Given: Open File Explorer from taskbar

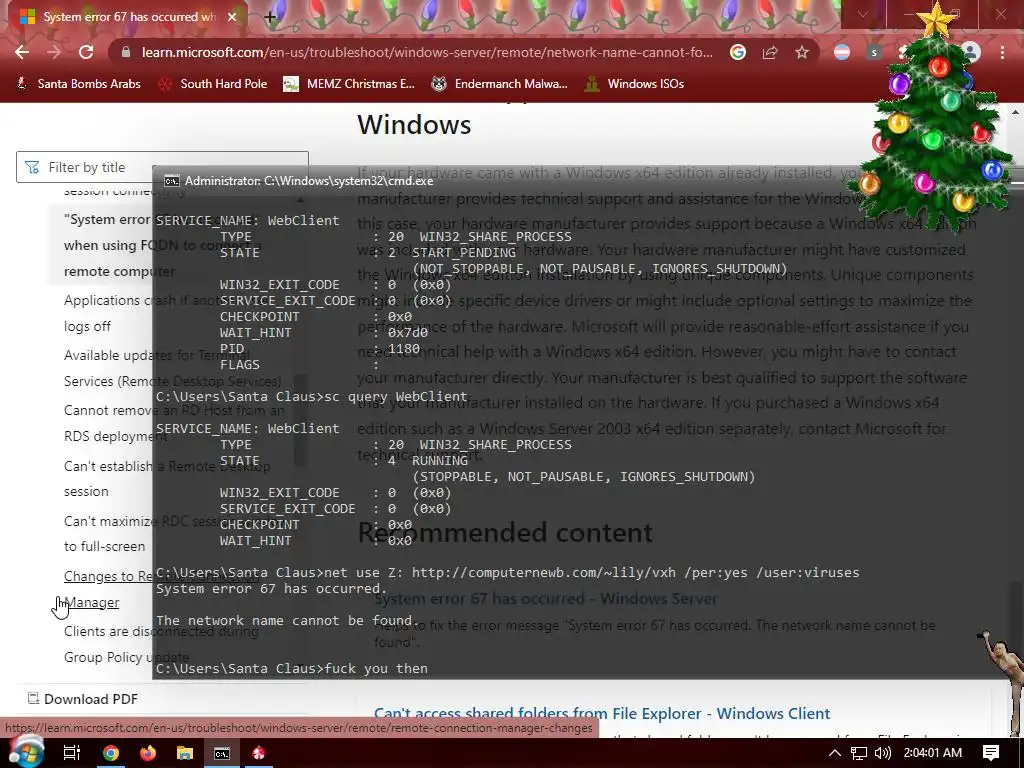Looking at the screenshot, I should point(185,753).
